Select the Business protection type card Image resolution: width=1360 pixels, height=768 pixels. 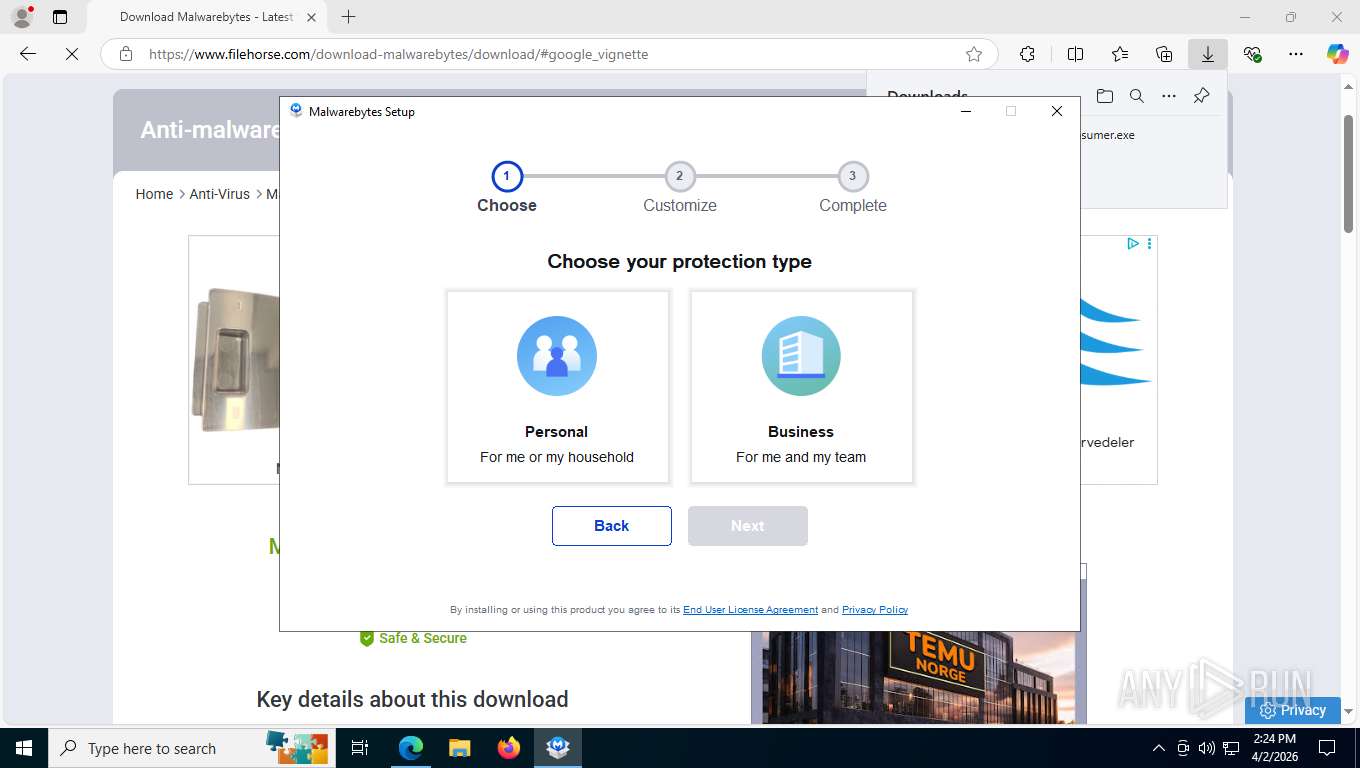pyautogui.click(x=801, y=387)
